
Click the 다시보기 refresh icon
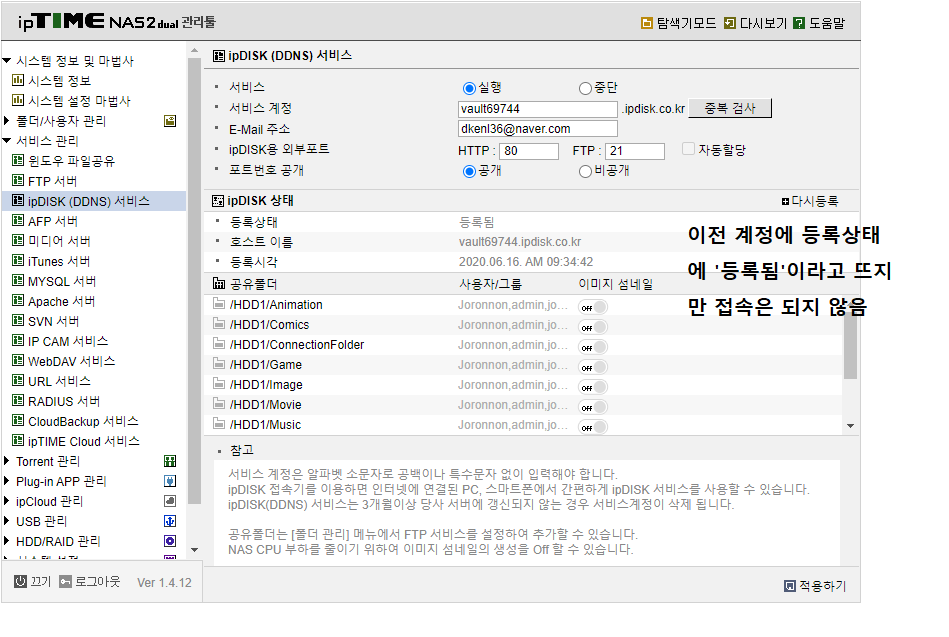730,23
